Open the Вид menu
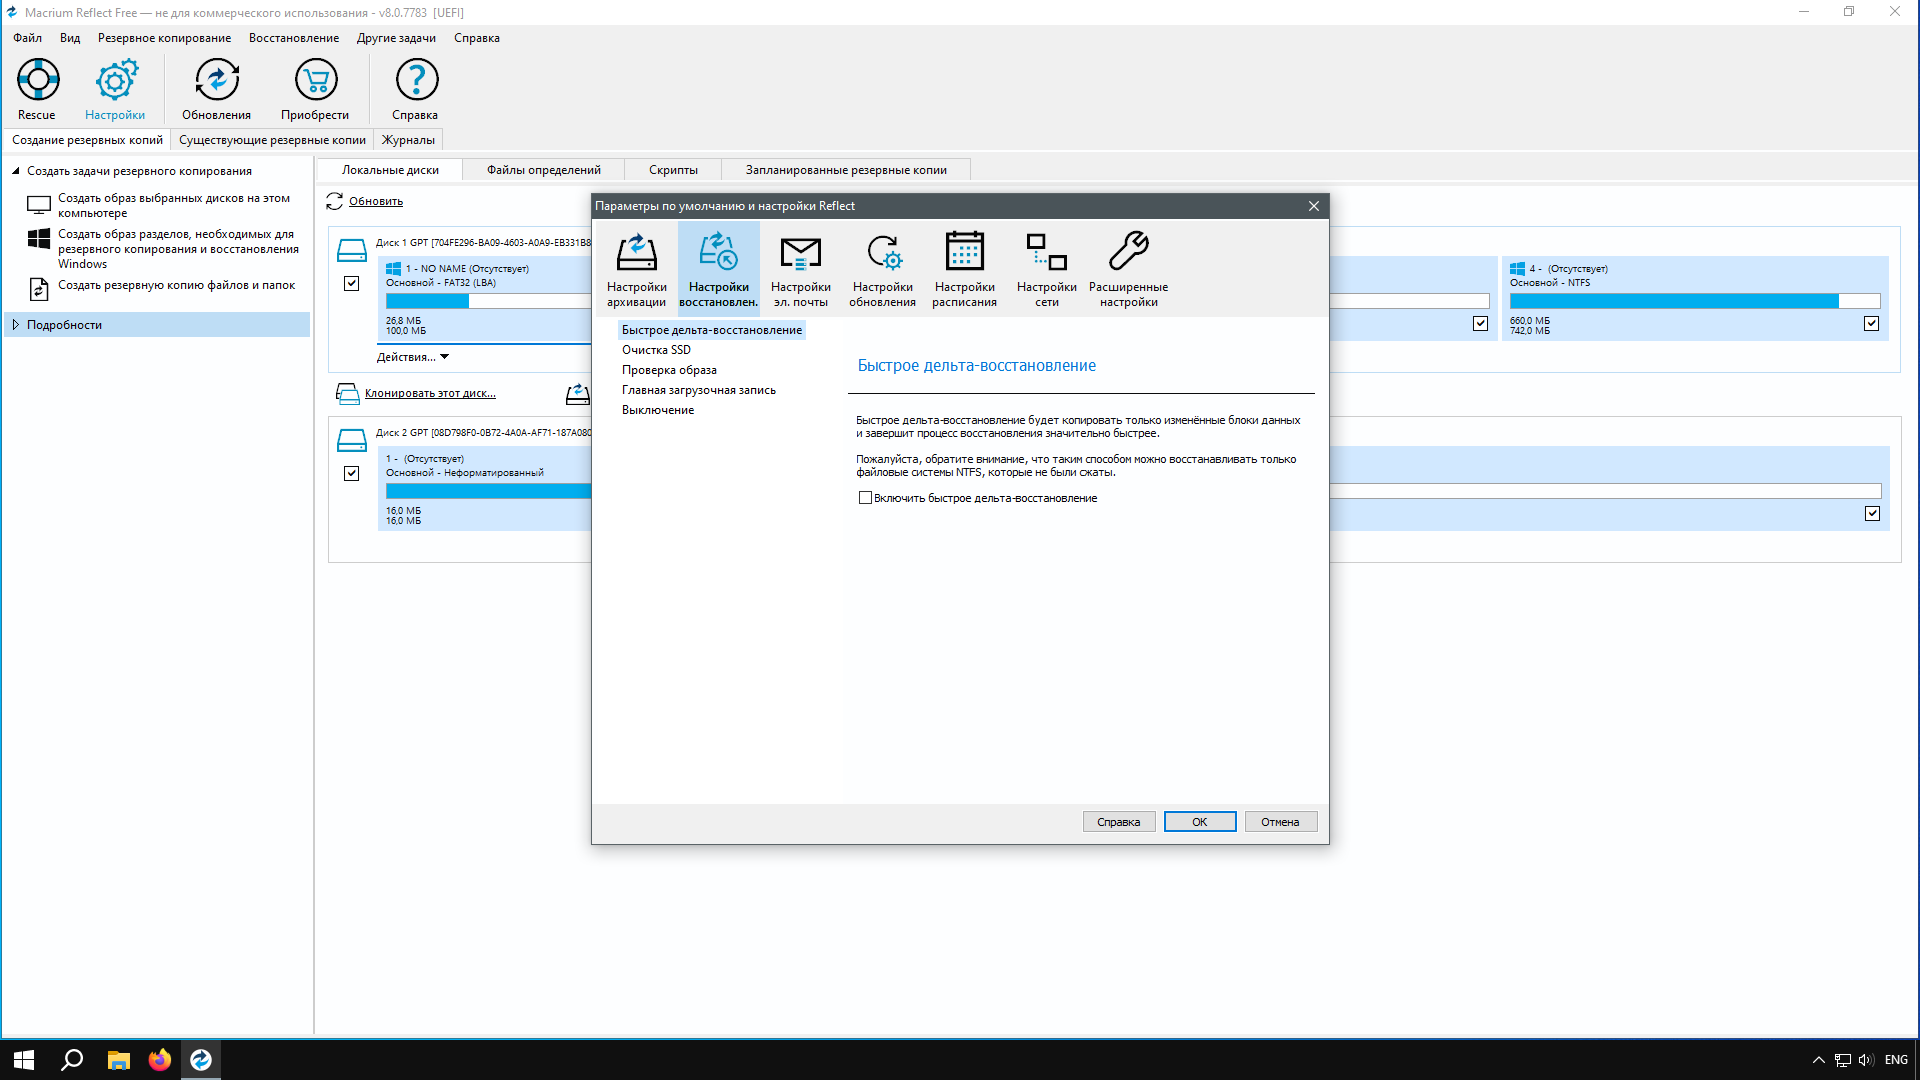This screenshot has width=1920, height=1080. point(70,38)
